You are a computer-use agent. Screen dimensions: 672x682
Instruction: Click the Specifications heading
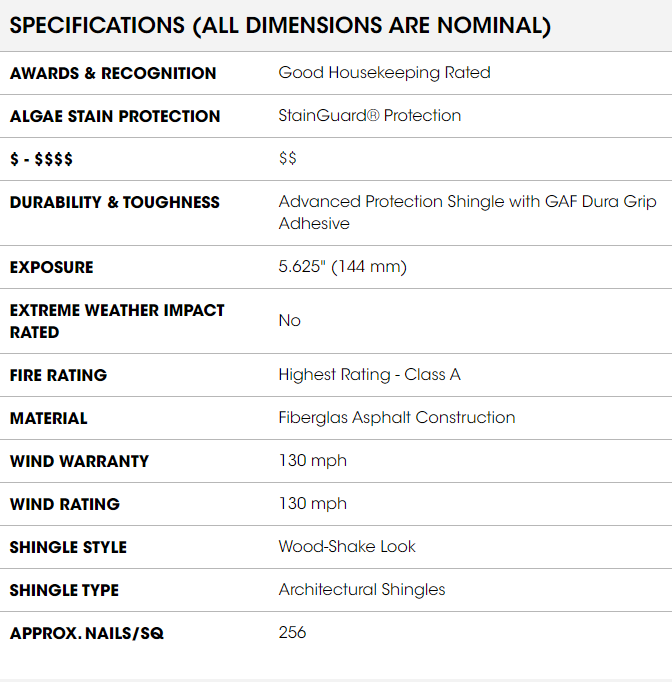click(x=280, y=25)
